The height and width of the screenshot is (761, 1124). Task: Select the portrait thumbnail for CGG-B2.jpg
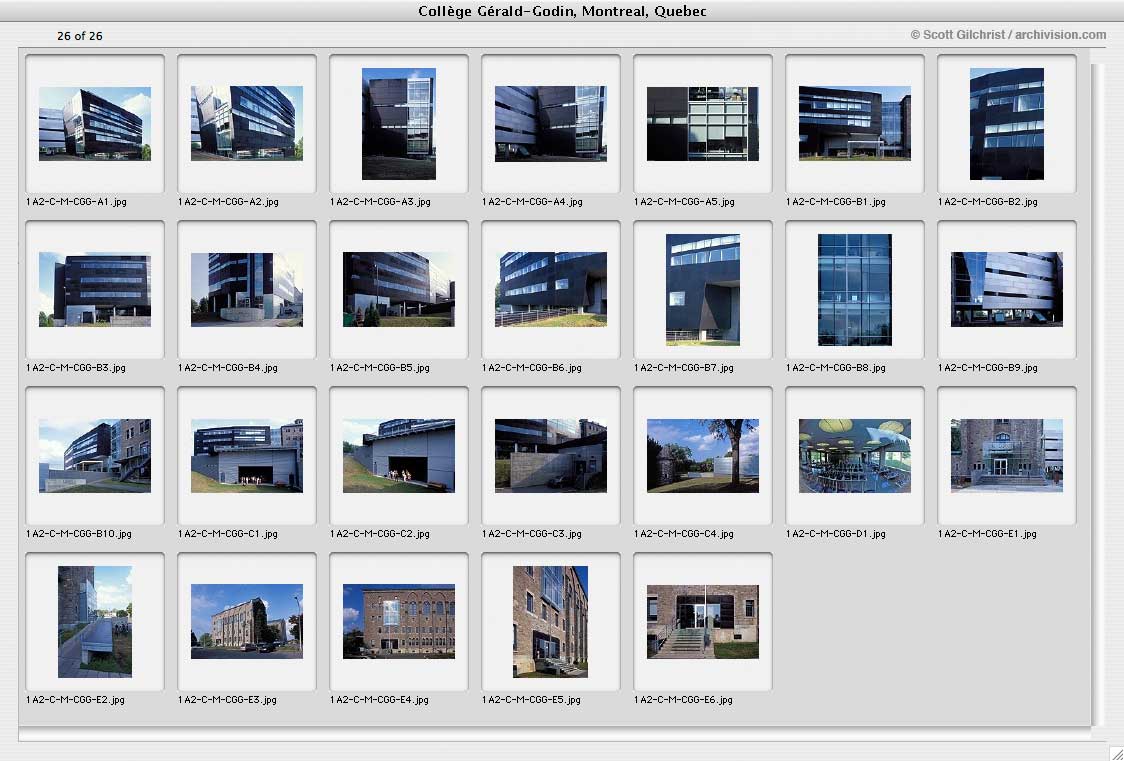point(1006,124)
